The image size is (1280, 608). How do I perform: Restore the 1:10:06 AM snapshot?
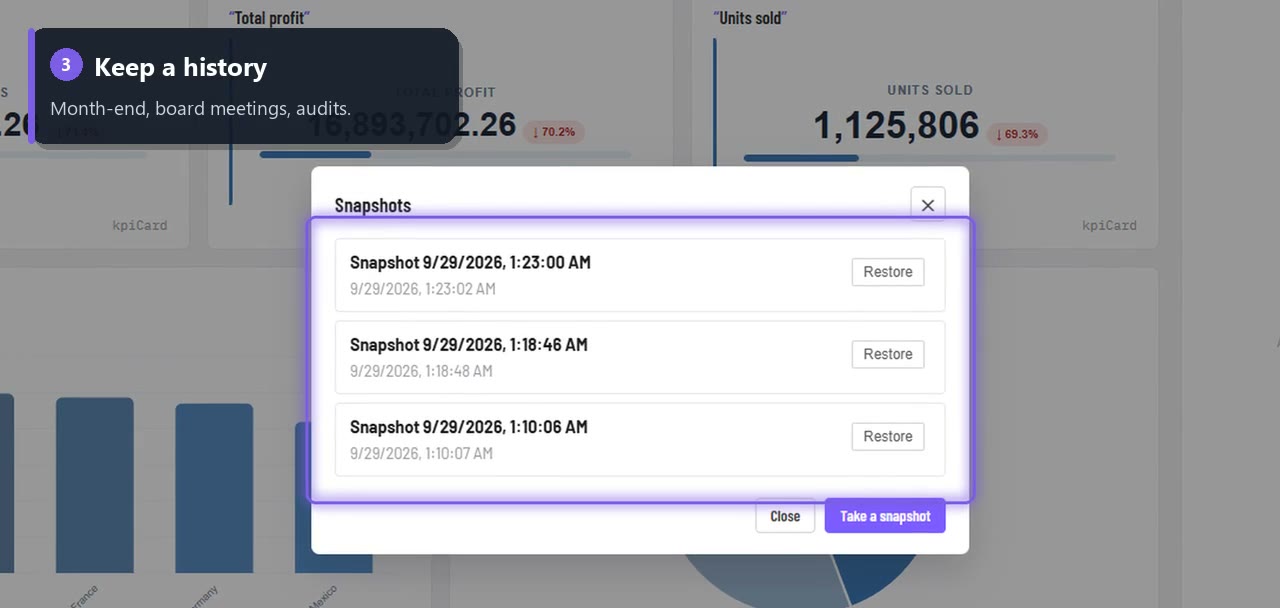click(x=888, y=436)
